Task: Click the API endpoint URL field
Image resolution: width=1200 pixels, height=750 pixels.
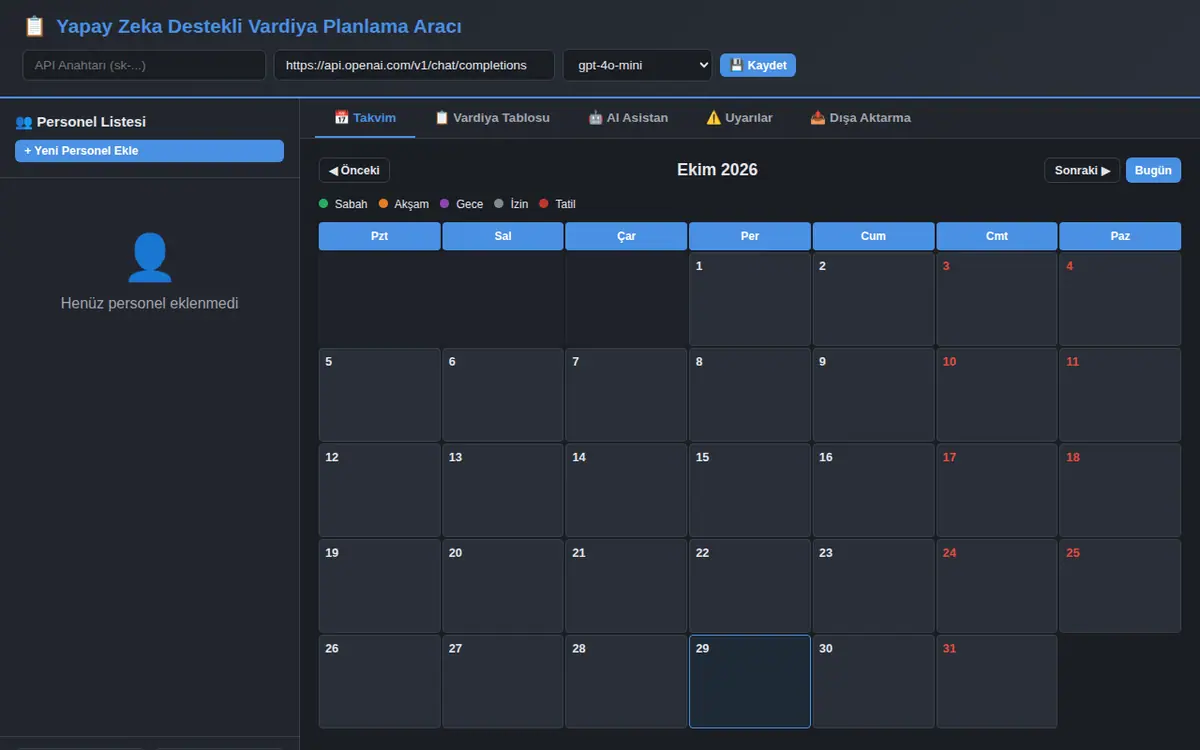Action: pyautogui.click(x=414, y=65)
